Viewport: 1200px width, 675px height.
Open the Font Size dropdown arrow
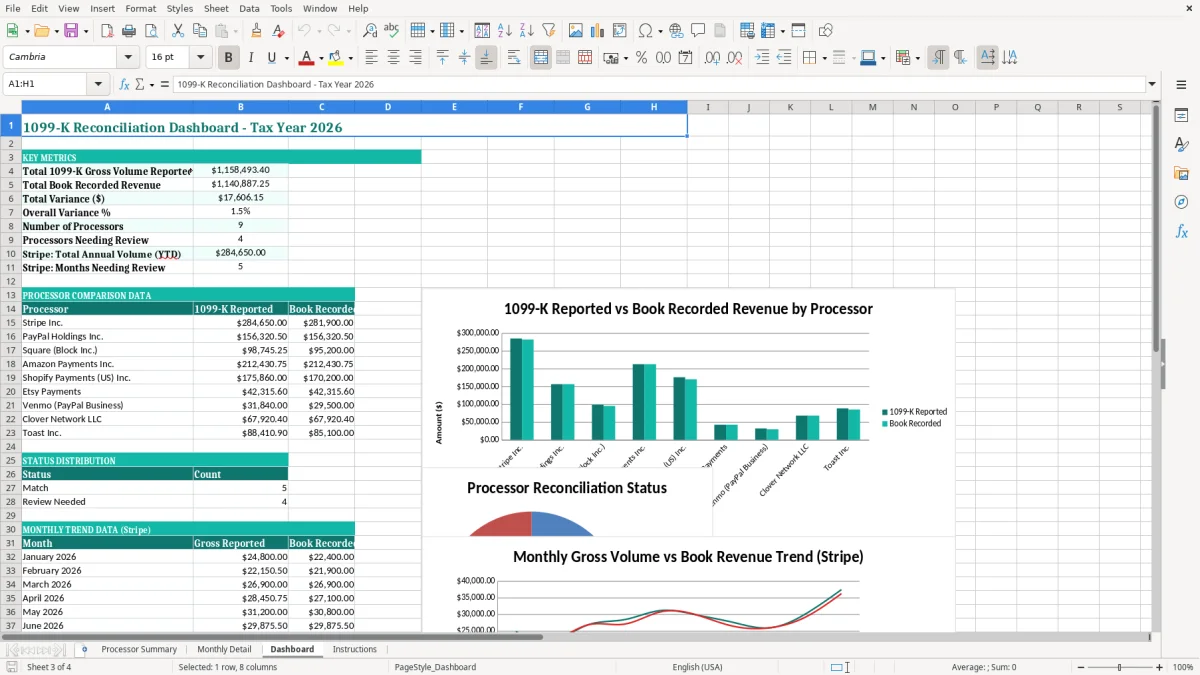pos(200,58)
